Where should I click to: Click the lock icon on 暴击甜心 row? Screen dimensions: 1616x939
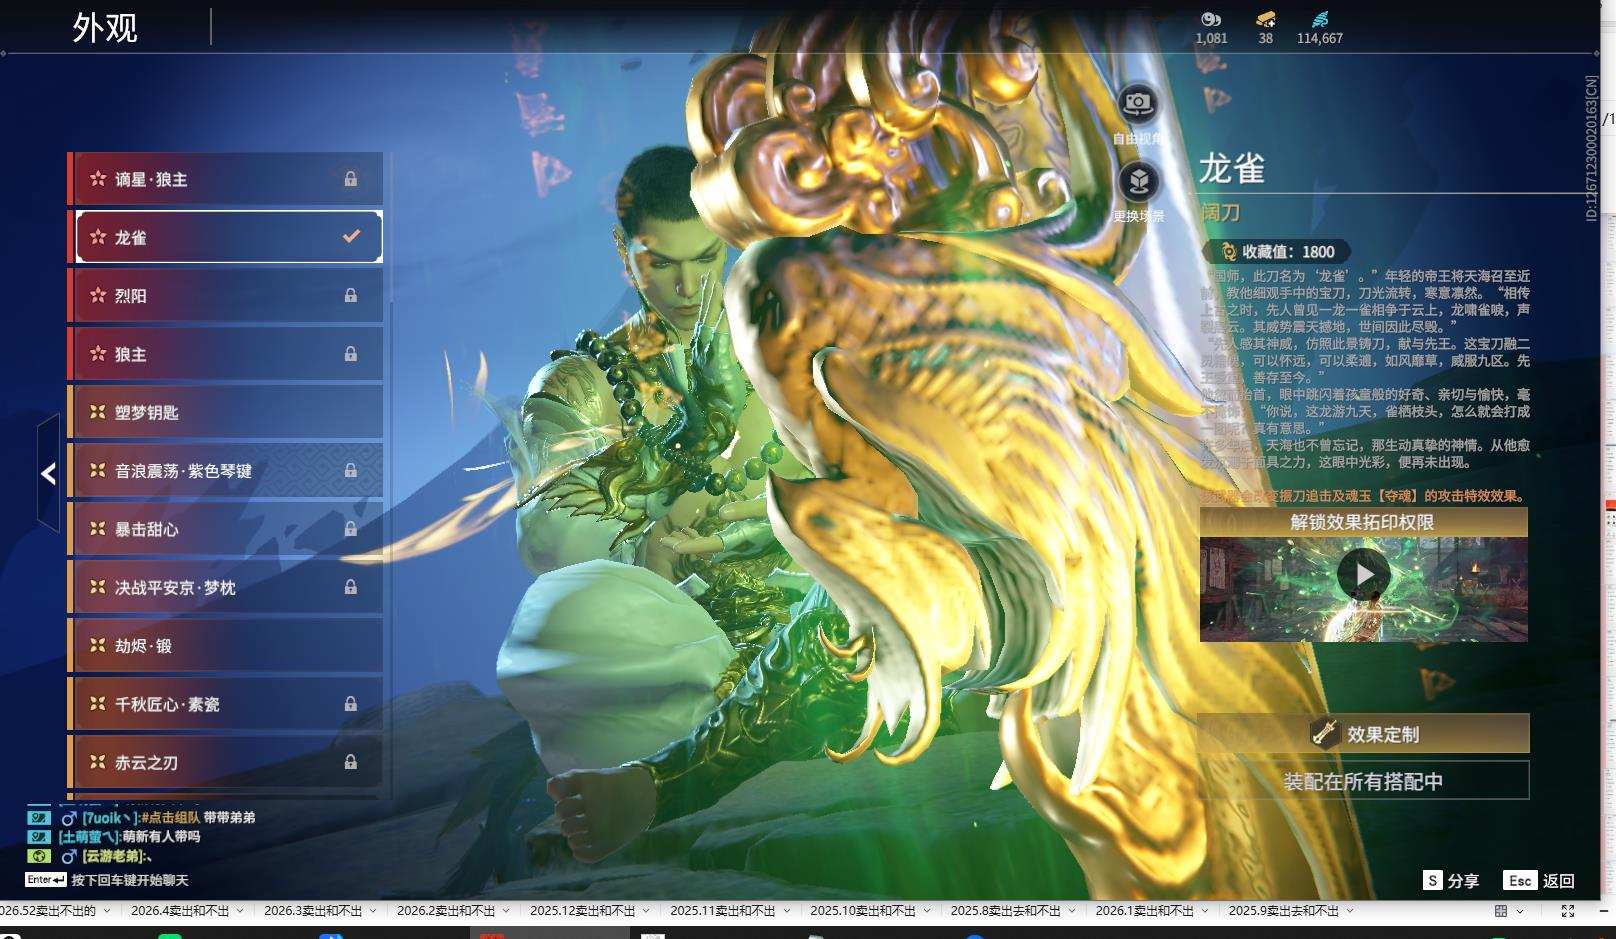351,528
